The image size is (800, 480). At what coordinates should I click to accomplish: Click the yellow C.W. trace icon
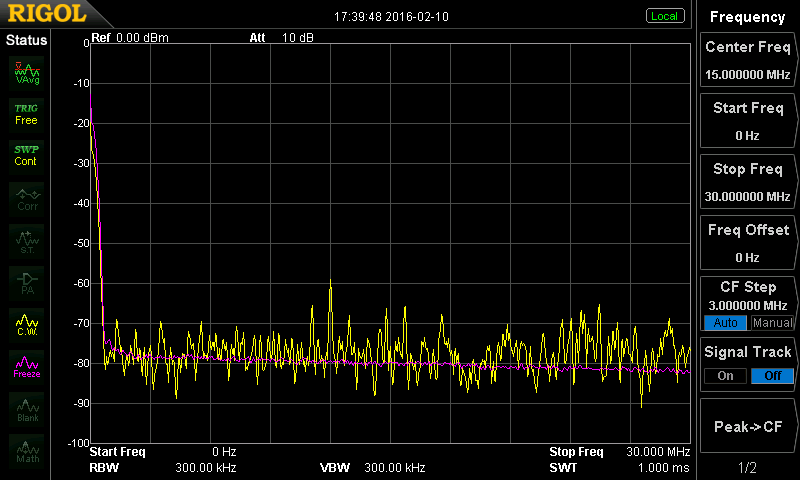pos(26,324)
